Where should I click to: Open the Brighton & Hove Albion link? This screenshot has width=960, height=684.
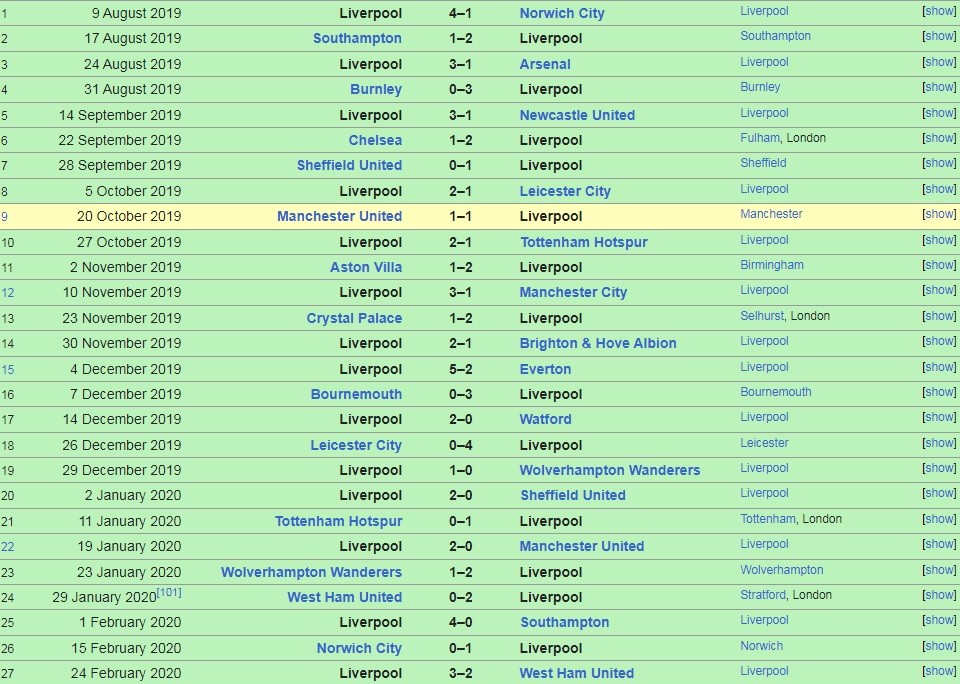pyautogui.click(x=598, y=343)
